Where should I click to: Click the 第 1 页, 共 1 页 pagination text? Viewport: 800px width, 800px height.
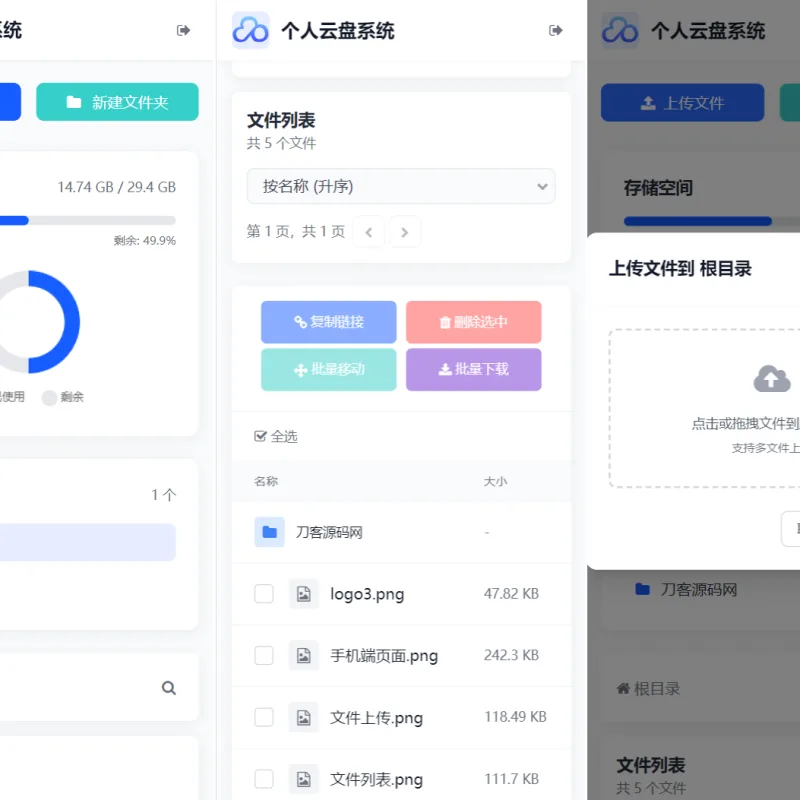coord(296,231)
